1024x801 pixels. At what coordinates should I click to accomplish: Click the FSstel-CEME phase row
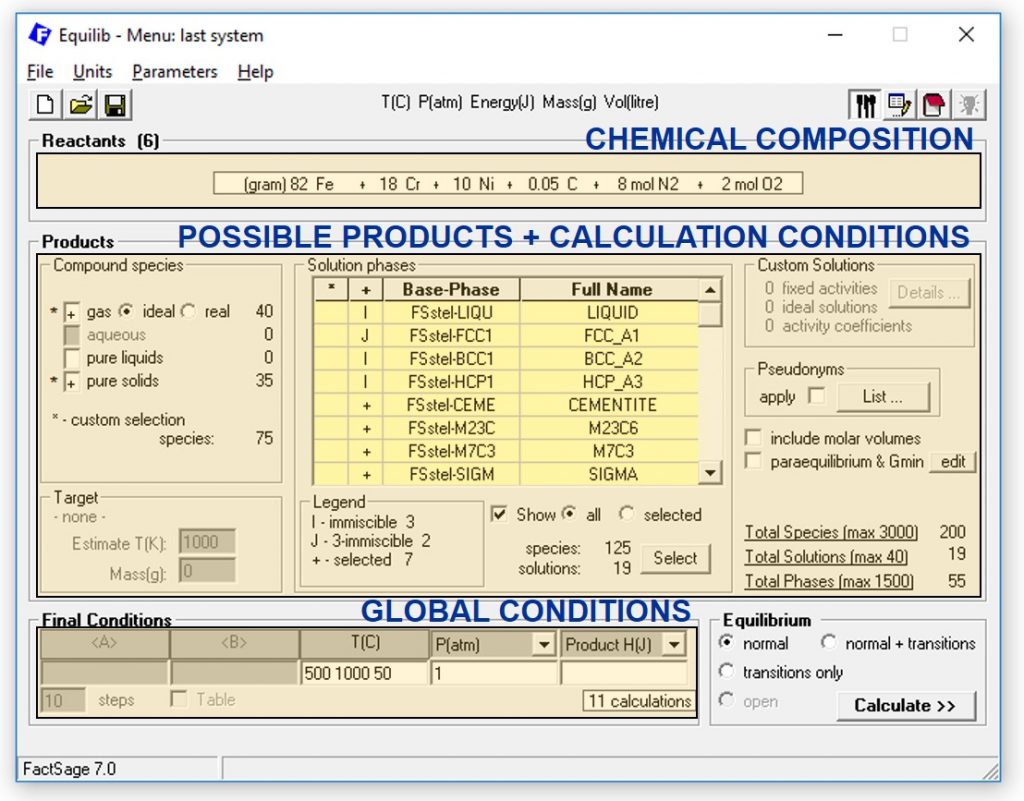click(506, 405)
